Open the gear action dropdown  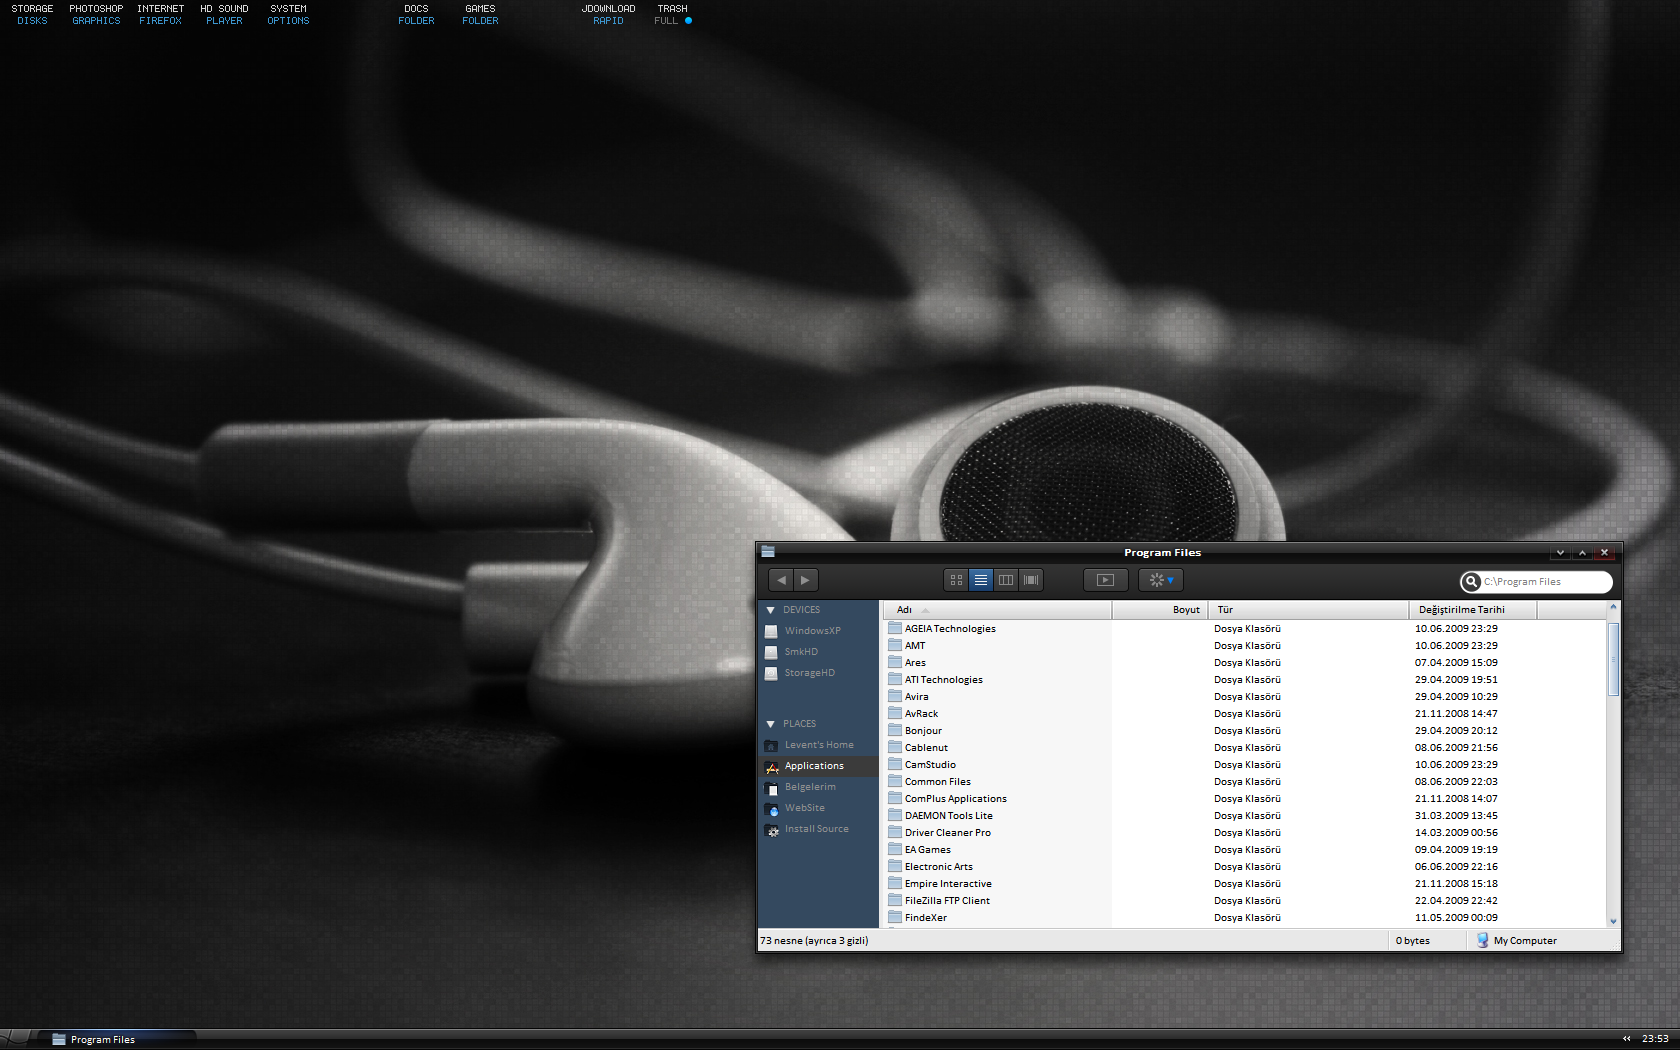pyautogui.click(x=1161, y=580)
